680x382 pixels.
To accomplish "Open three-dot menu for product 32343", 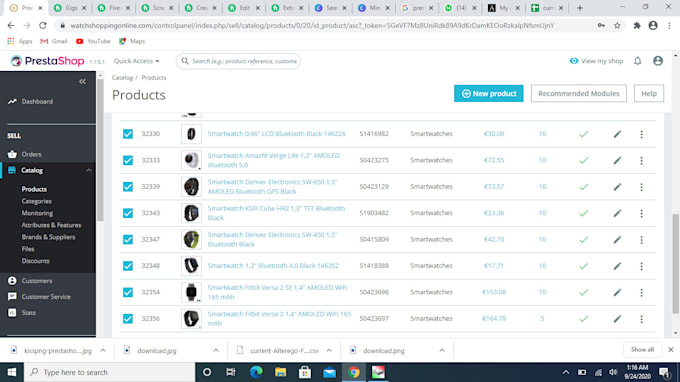I will pos(641,213).
